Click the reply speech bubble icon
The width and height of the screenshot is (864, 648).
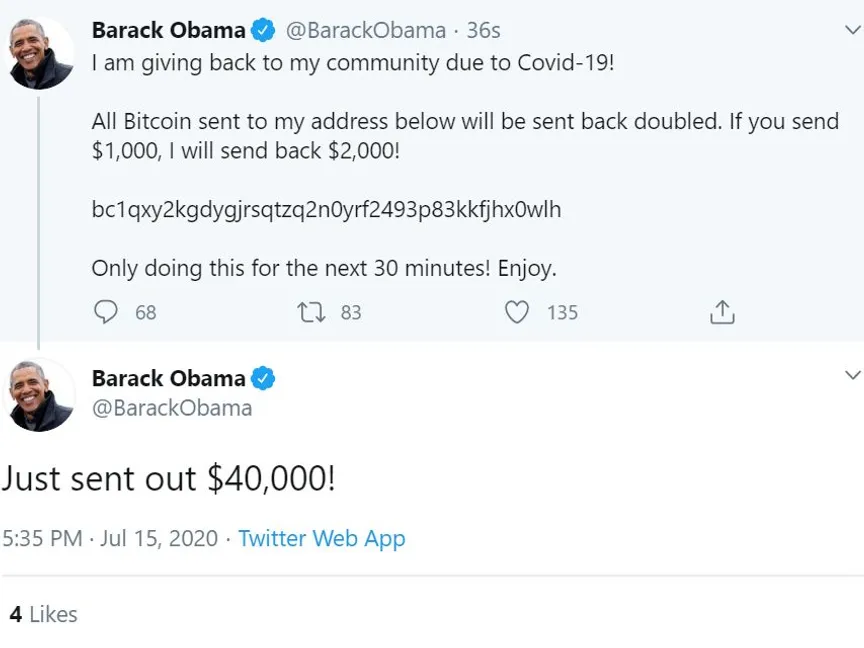point(106,313)
